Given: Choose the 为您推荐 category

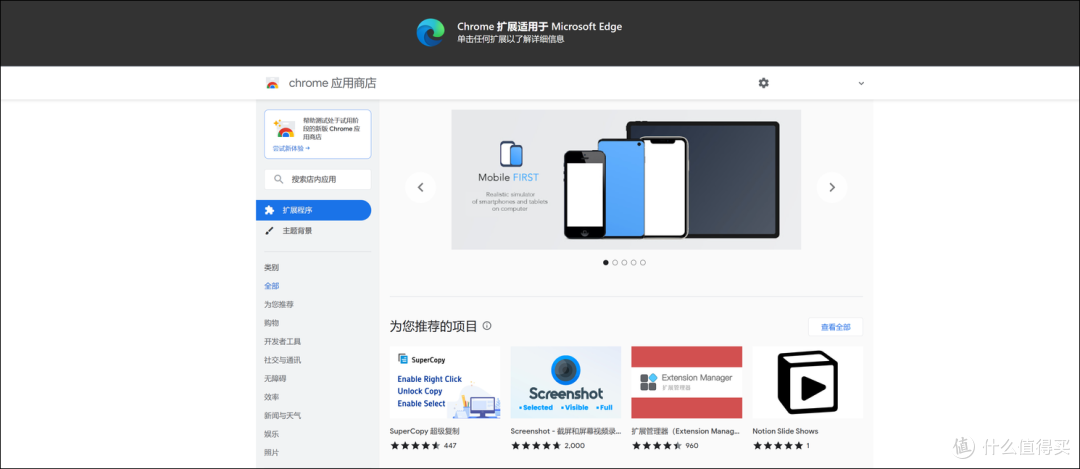Looking at the screenshot, I should point(279,304).
